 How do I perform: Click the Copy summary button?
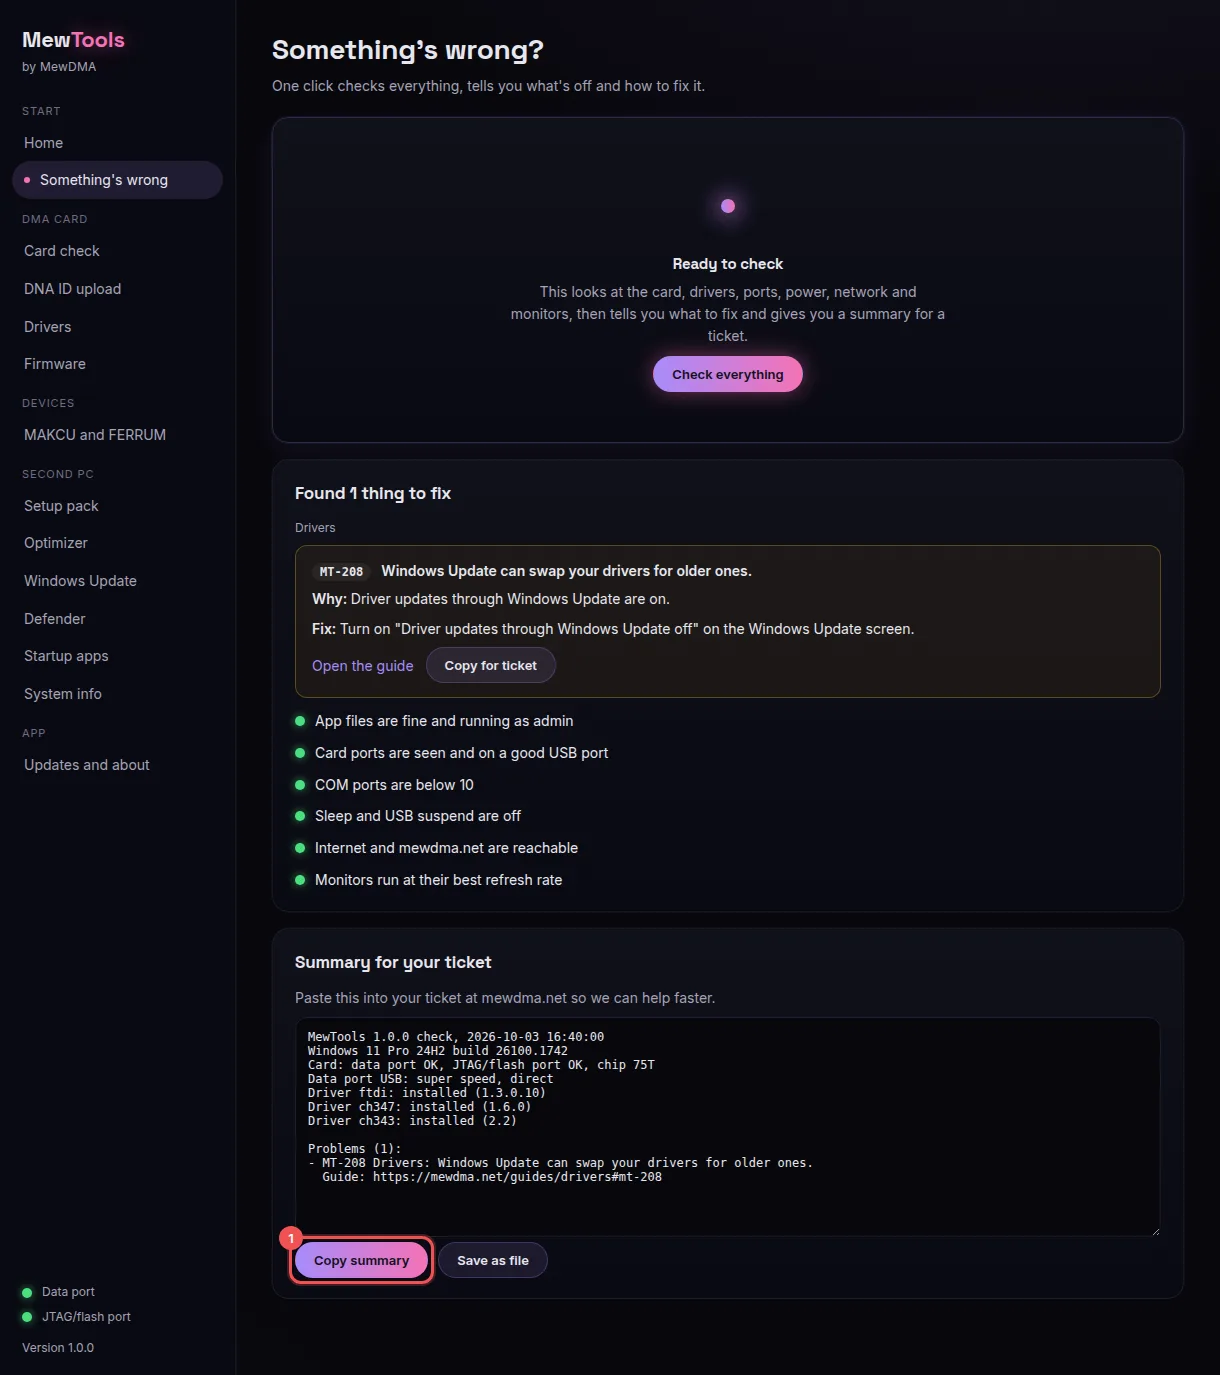tap(362, 1261)
